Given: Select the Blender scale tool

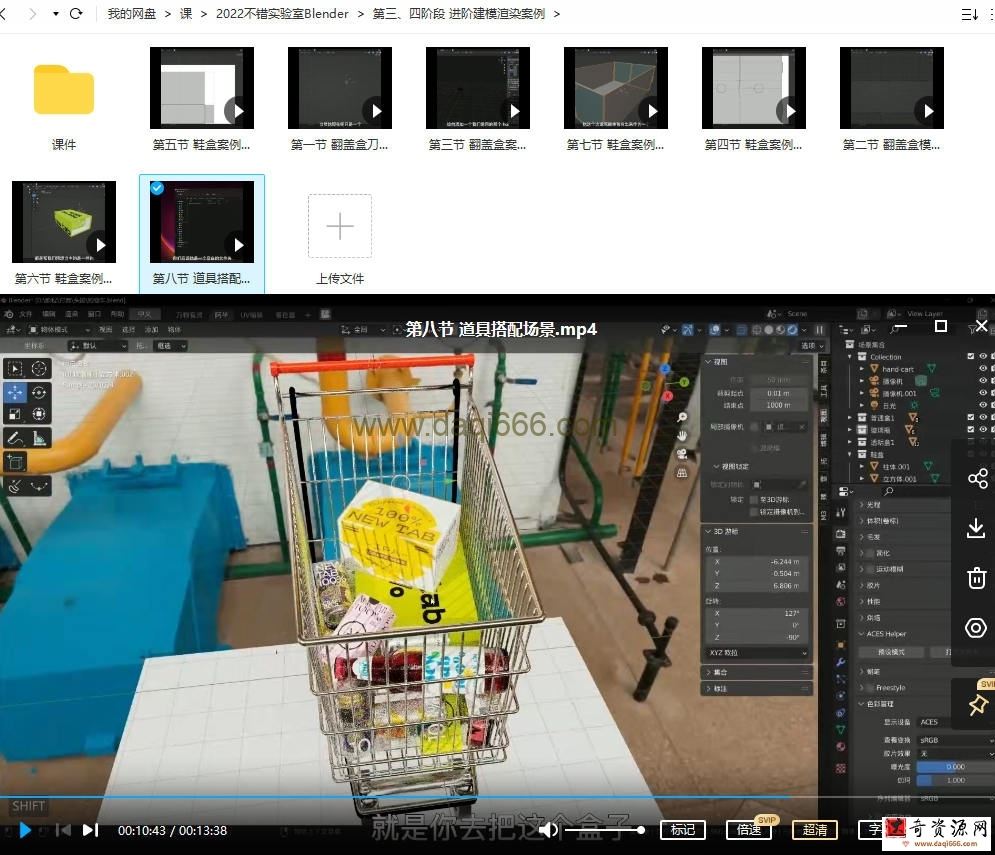Looking at the screenshot, I should [x=15, y=414].
